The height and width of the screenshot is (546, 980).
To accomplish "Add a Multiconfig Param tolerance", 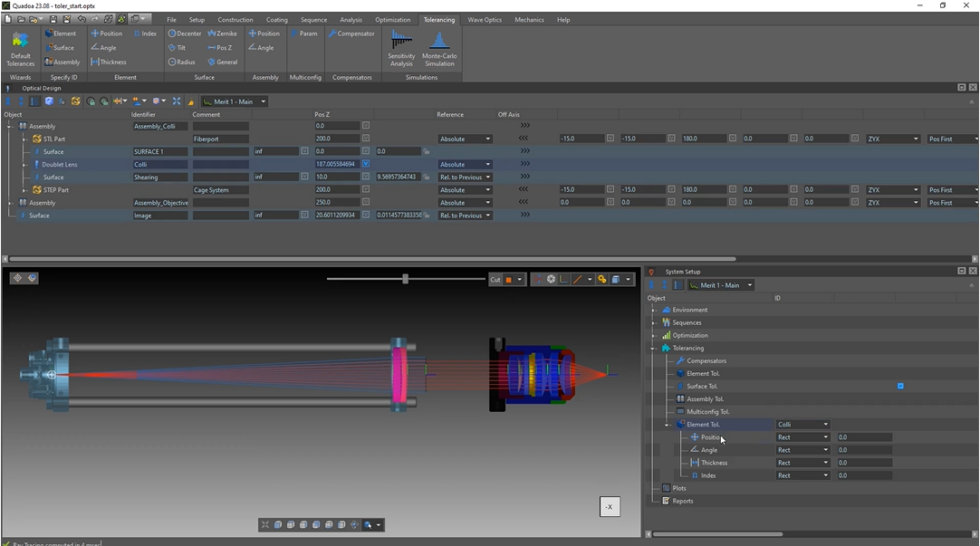I will tap(304, 34).
